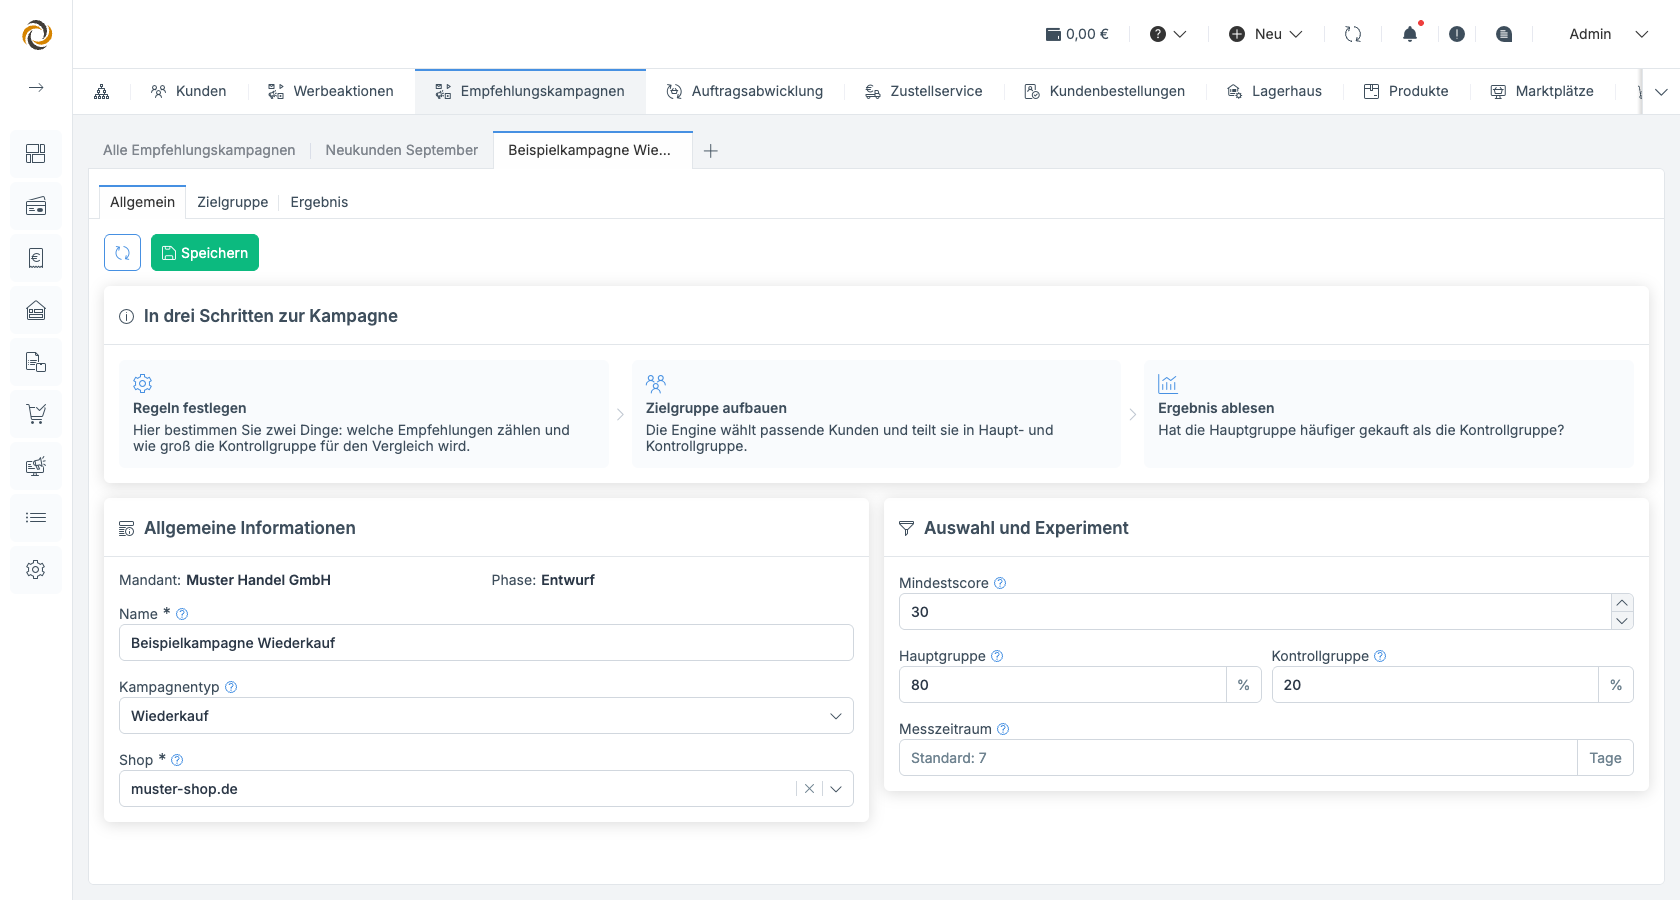Open the Kundenbestellungen module tab

1105,91
